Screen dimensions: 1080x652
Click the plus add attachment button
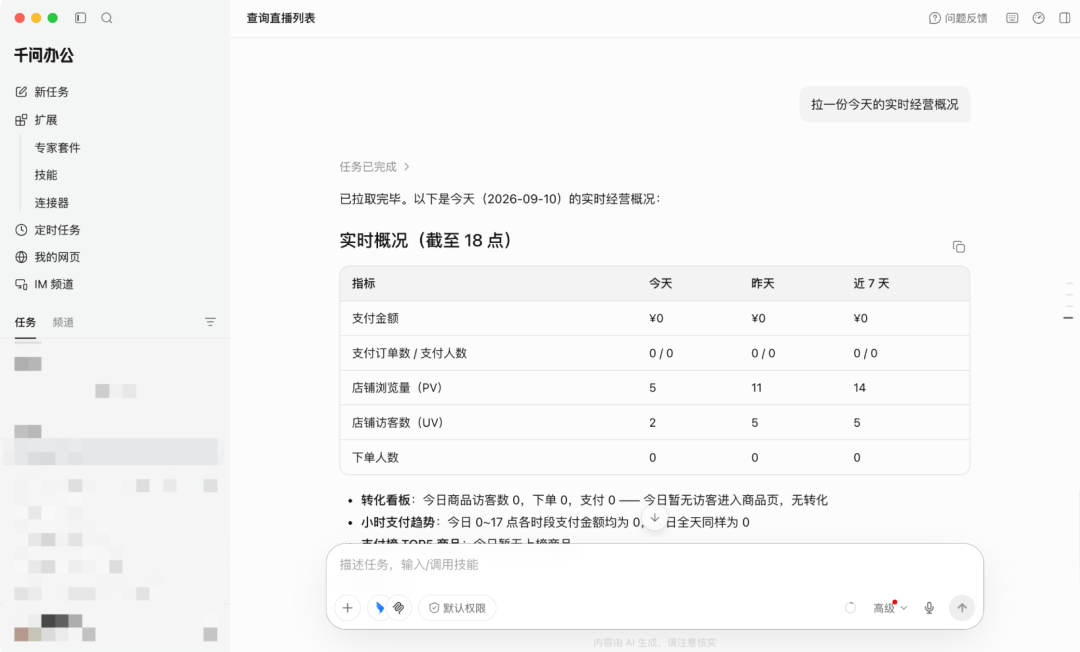click(x=347, y=608)
